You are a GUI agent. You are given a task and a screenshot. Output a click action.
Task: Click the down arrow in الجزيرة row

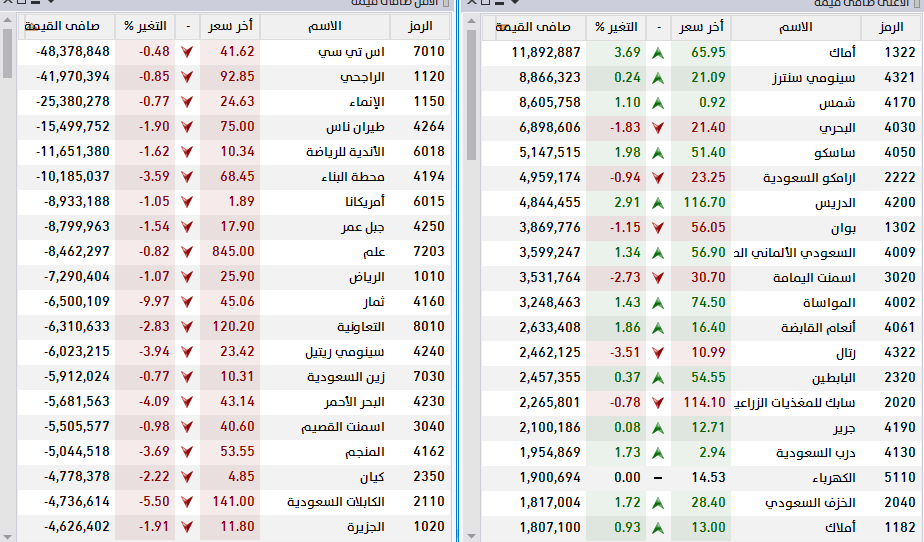[x=187, y=527]
